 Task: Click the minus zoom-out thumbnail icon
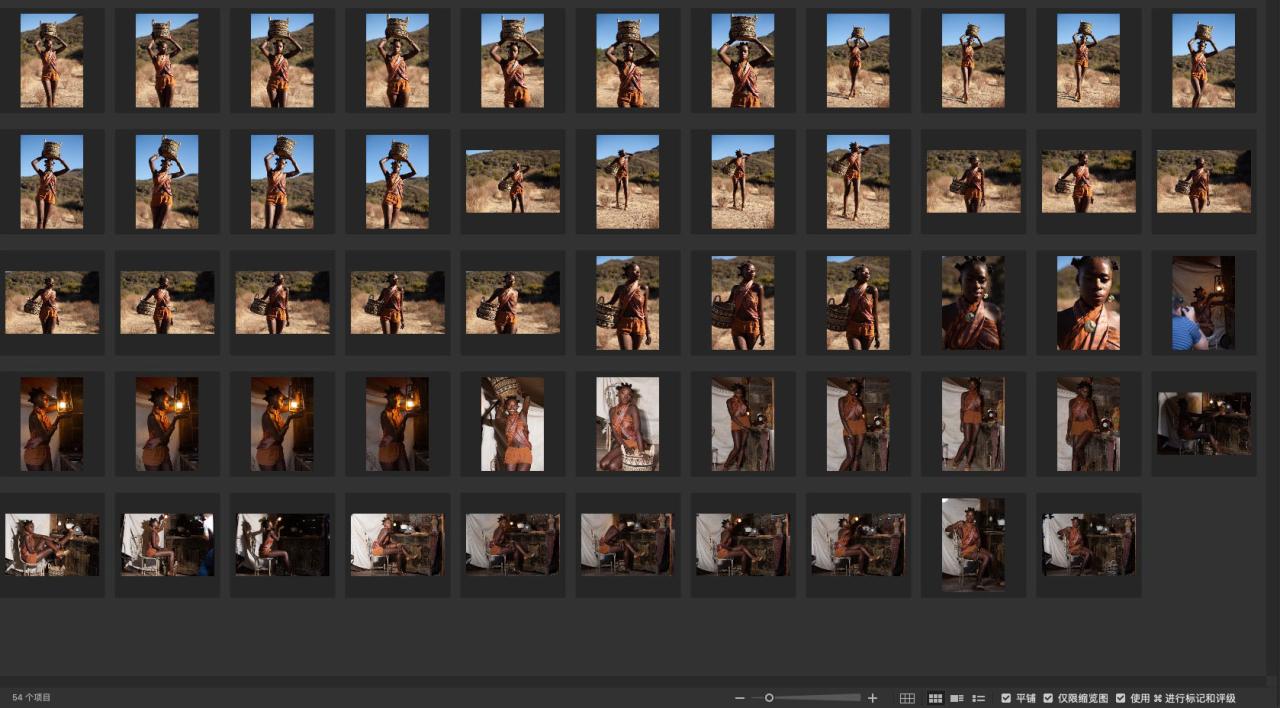coord(739,698)
